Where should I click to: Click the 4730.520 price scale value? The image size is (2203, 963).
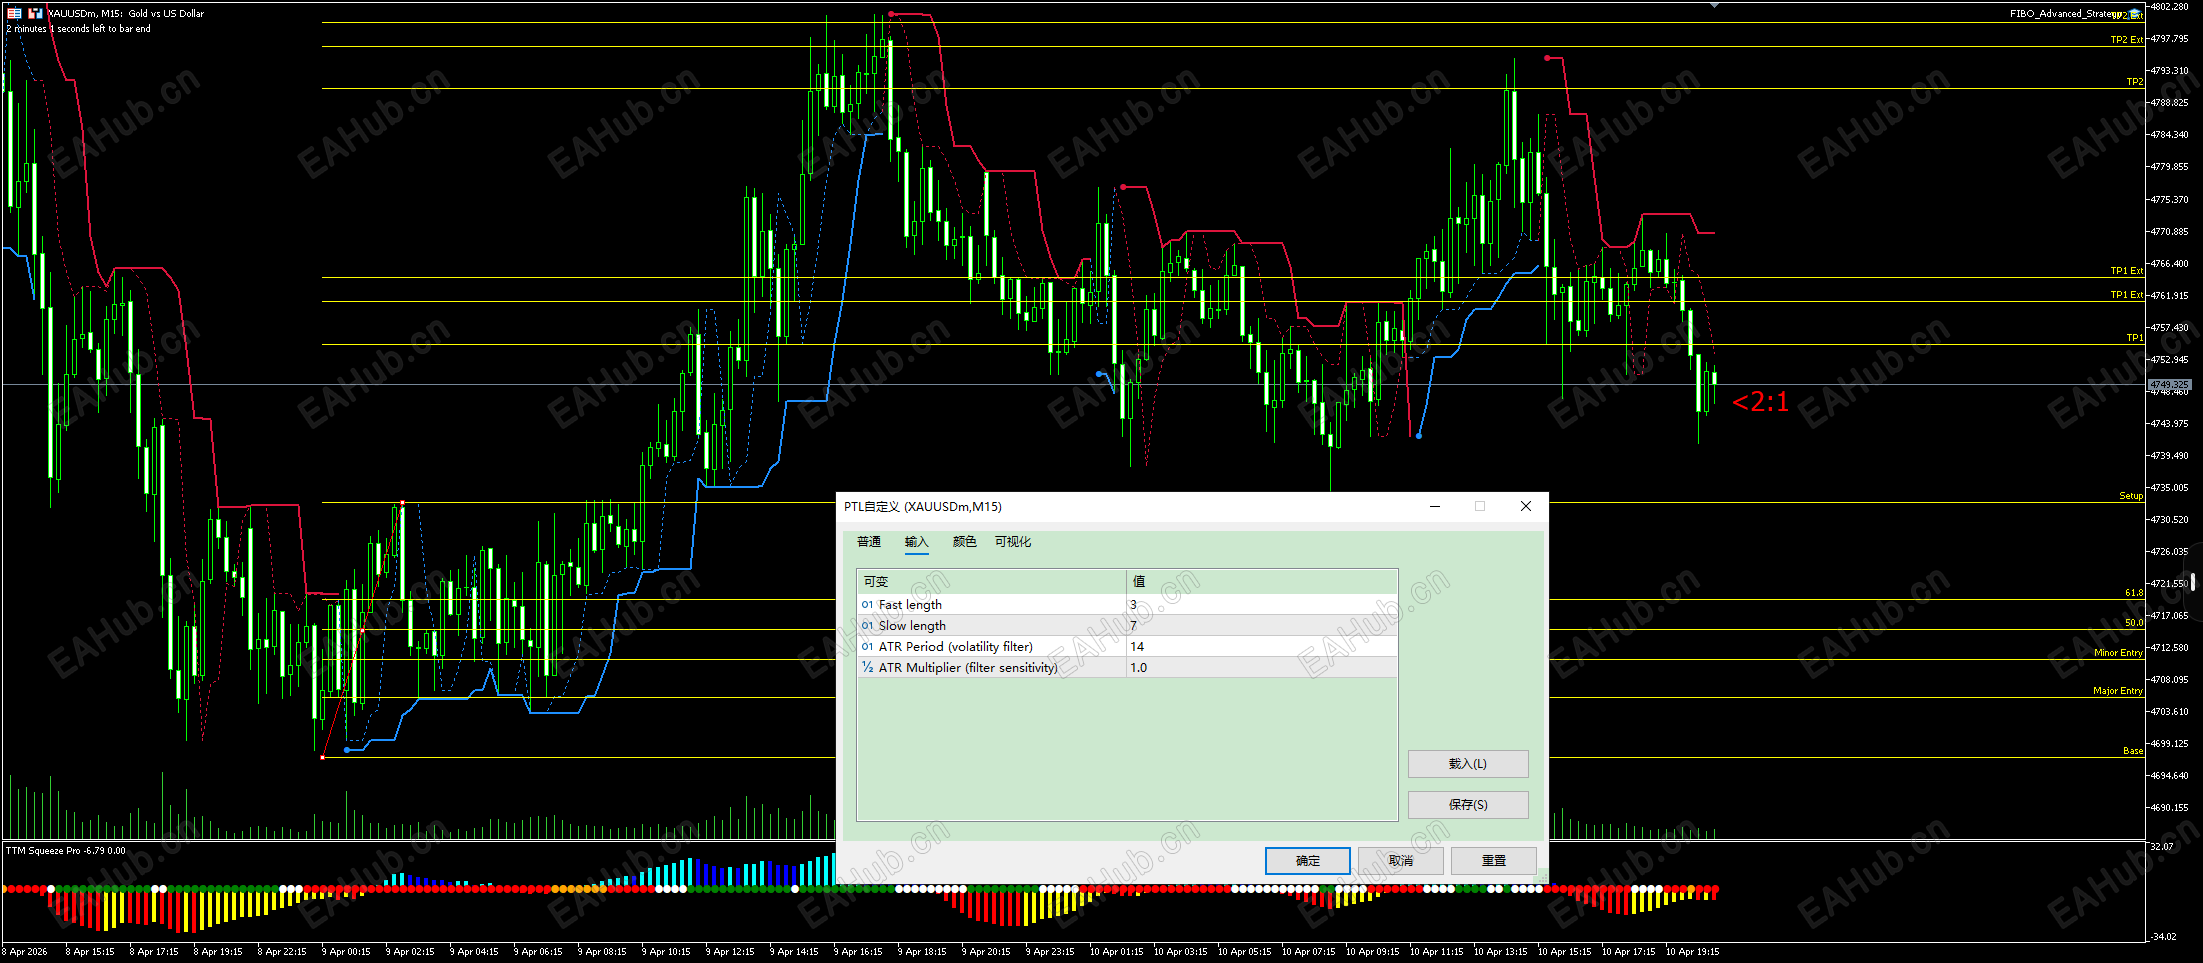2170,520
